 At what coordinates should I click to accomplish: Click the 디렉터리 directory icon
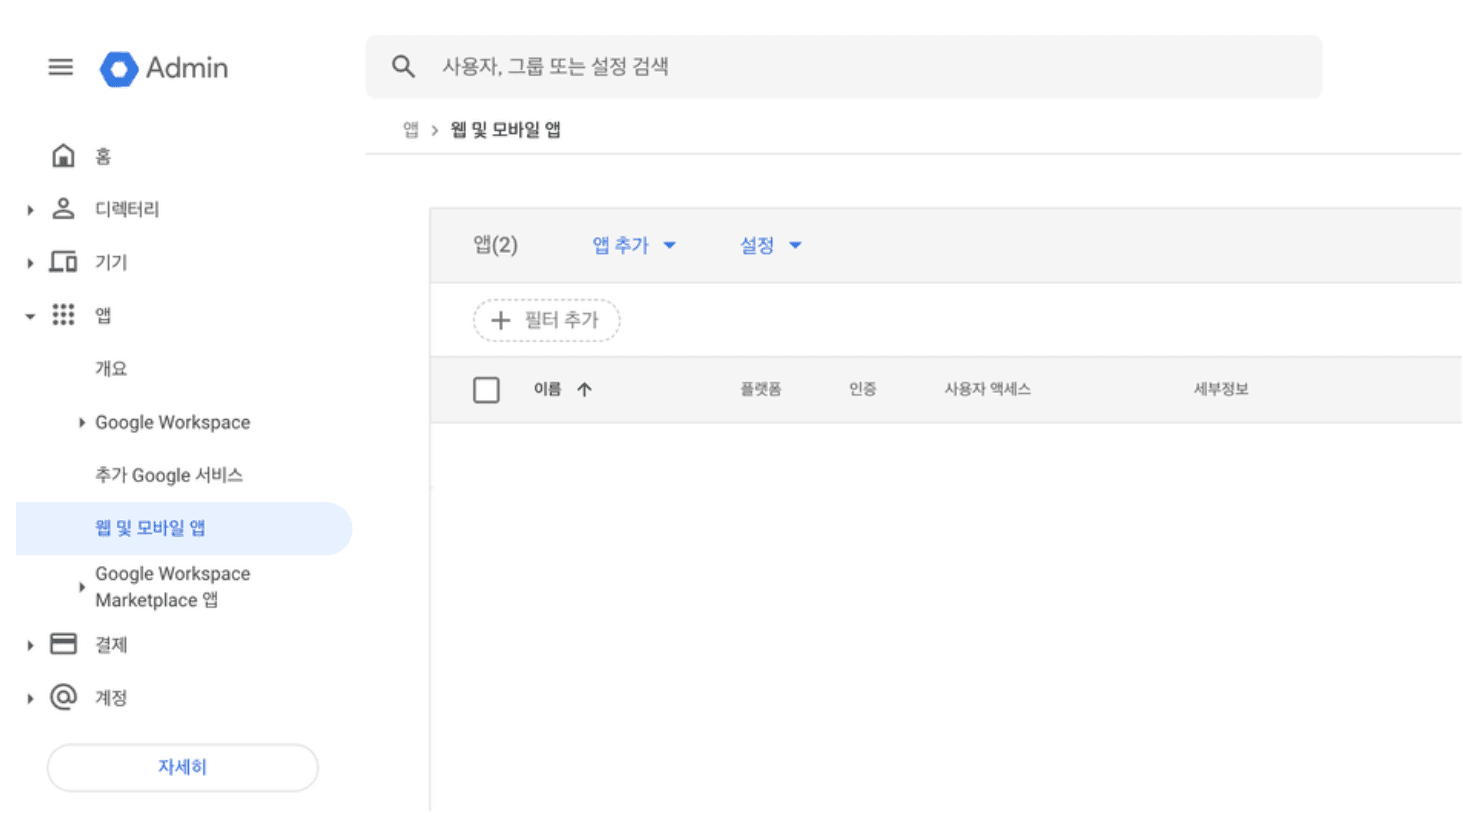point(62,208)
